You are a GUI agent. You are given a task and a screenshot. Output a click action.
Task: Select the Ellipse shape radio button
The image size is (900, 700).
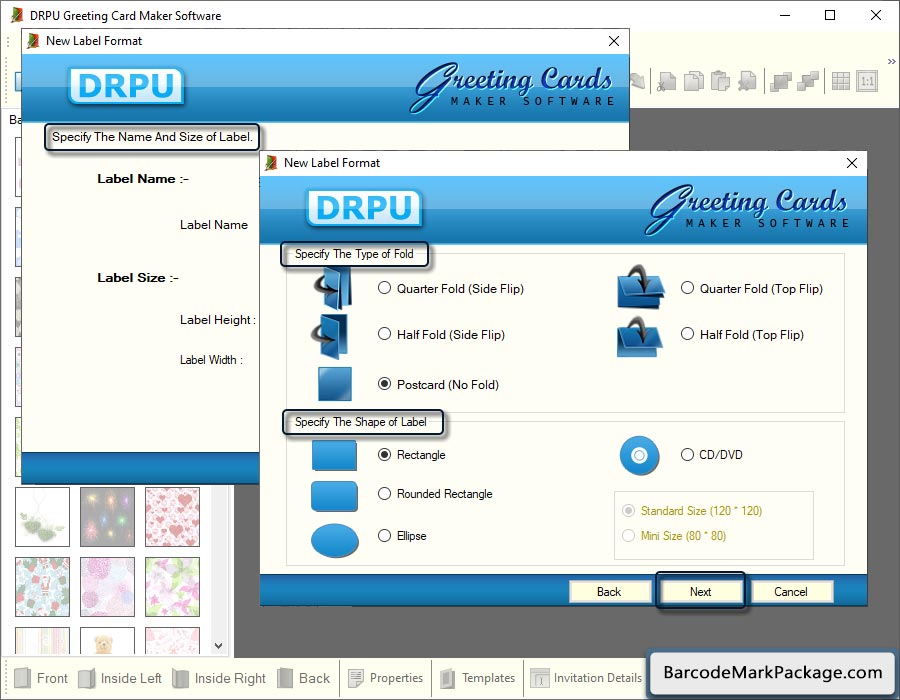[385, 535]
